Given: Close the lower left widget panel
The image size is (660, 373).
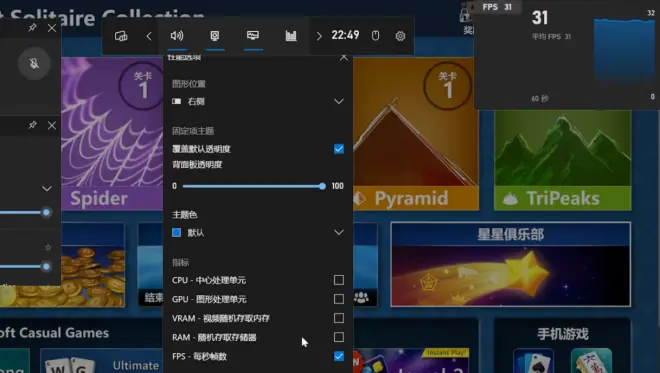Looking at the screenshot, I should [x=52, y=125].
